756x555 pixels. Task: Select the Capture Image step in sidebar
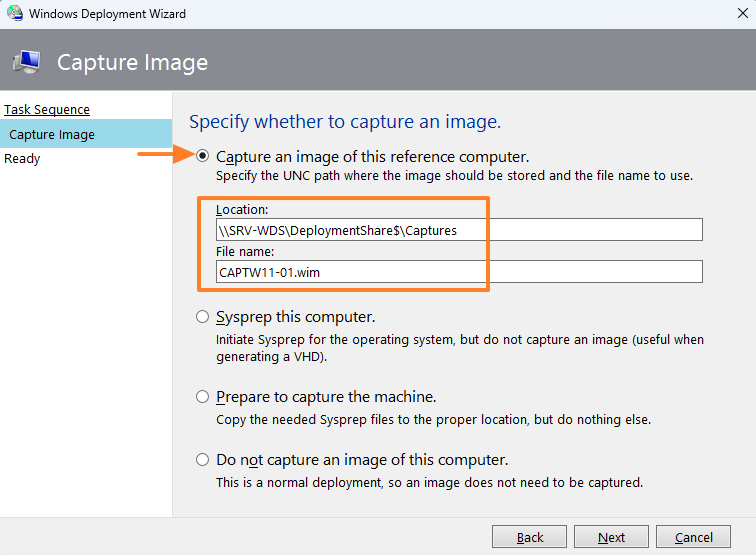[x=52, y=134]
